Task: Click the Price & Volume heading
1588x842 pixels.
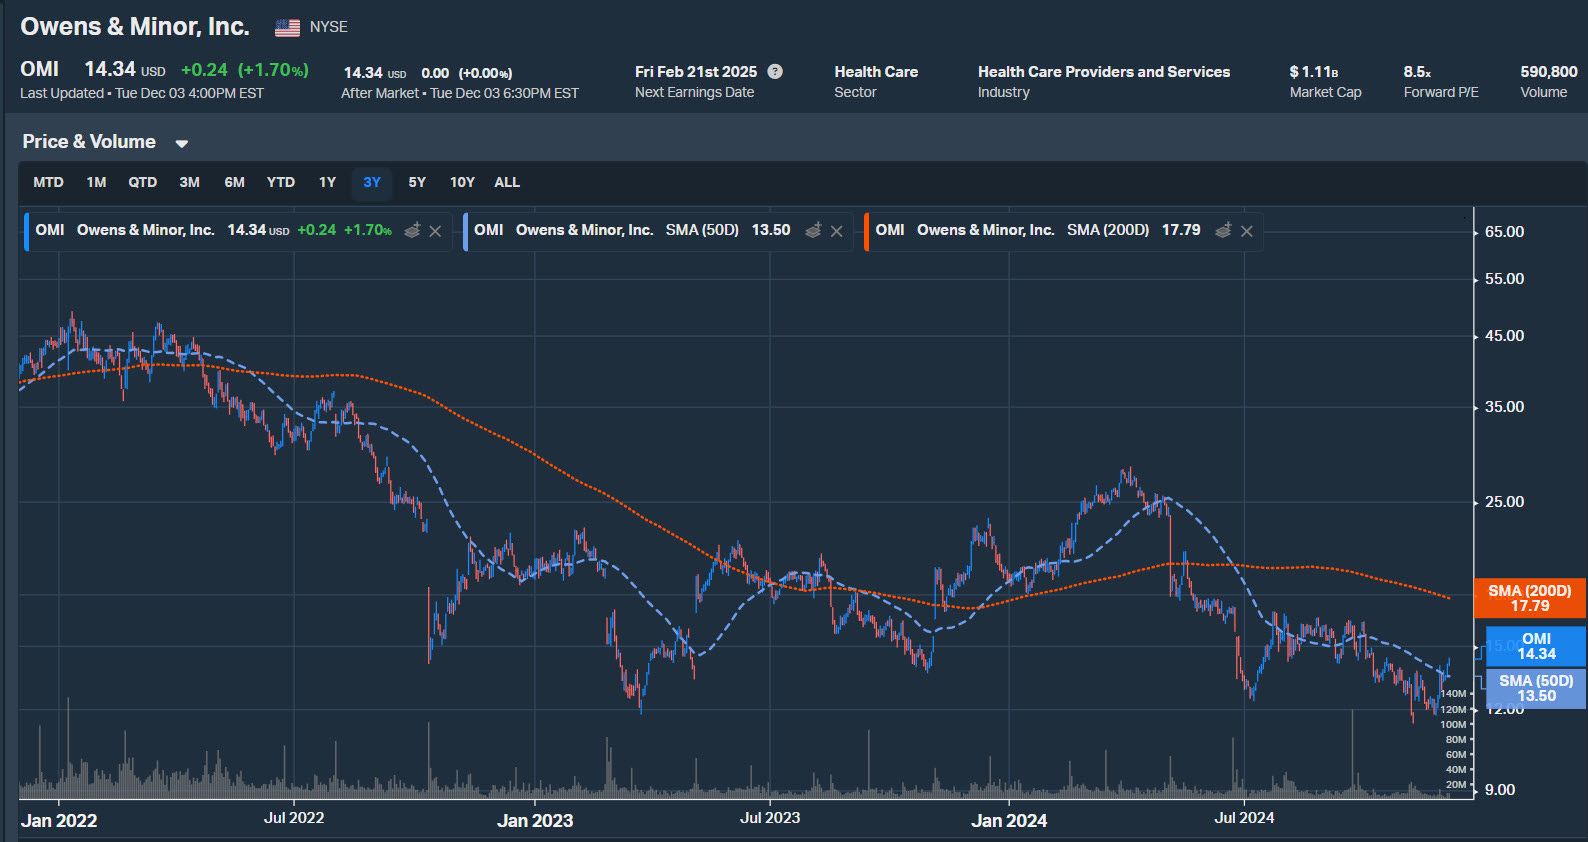Action: coord(89,142)
